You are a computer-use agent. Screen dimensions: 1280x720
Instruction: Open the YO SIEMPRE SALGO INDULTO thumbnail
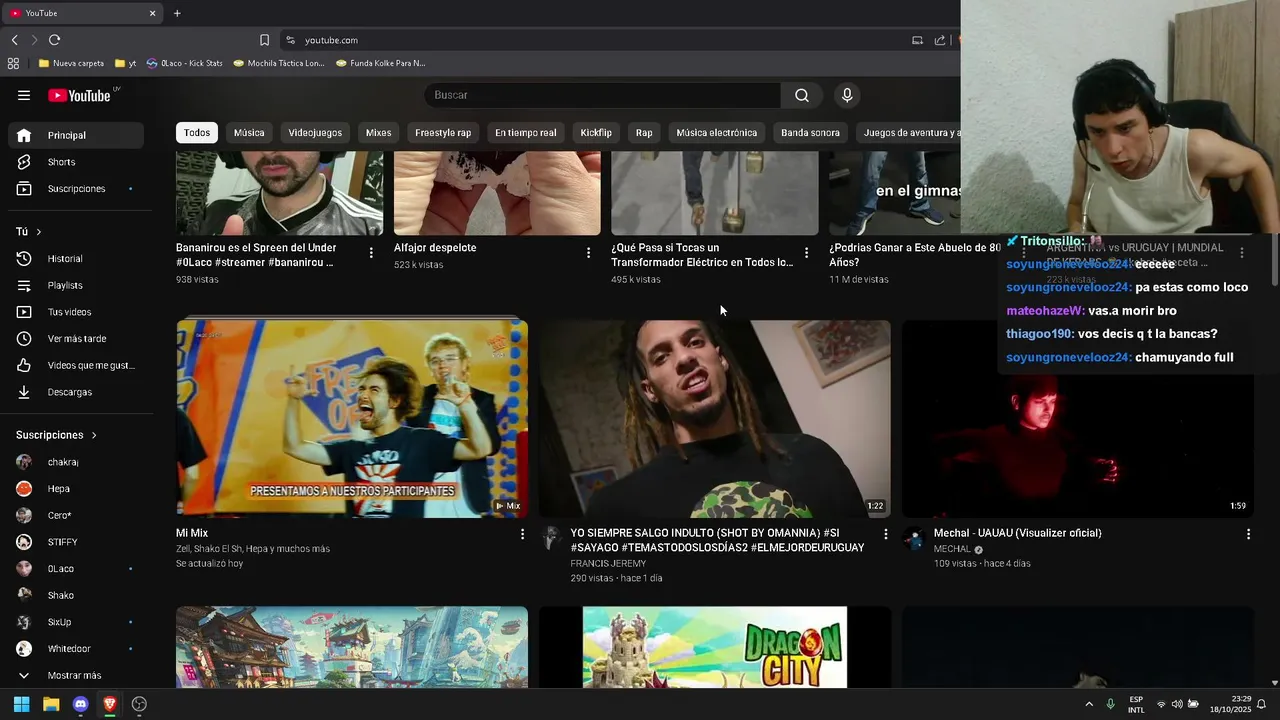715,419
